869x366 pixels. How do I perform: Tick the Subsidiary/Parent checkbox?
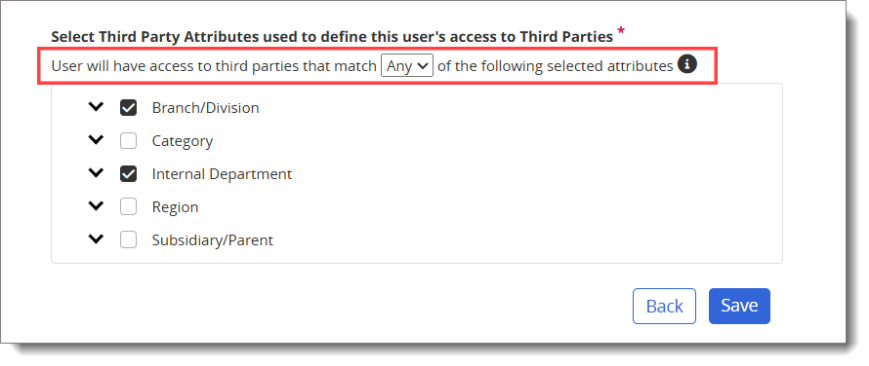(x=129, y=240)
